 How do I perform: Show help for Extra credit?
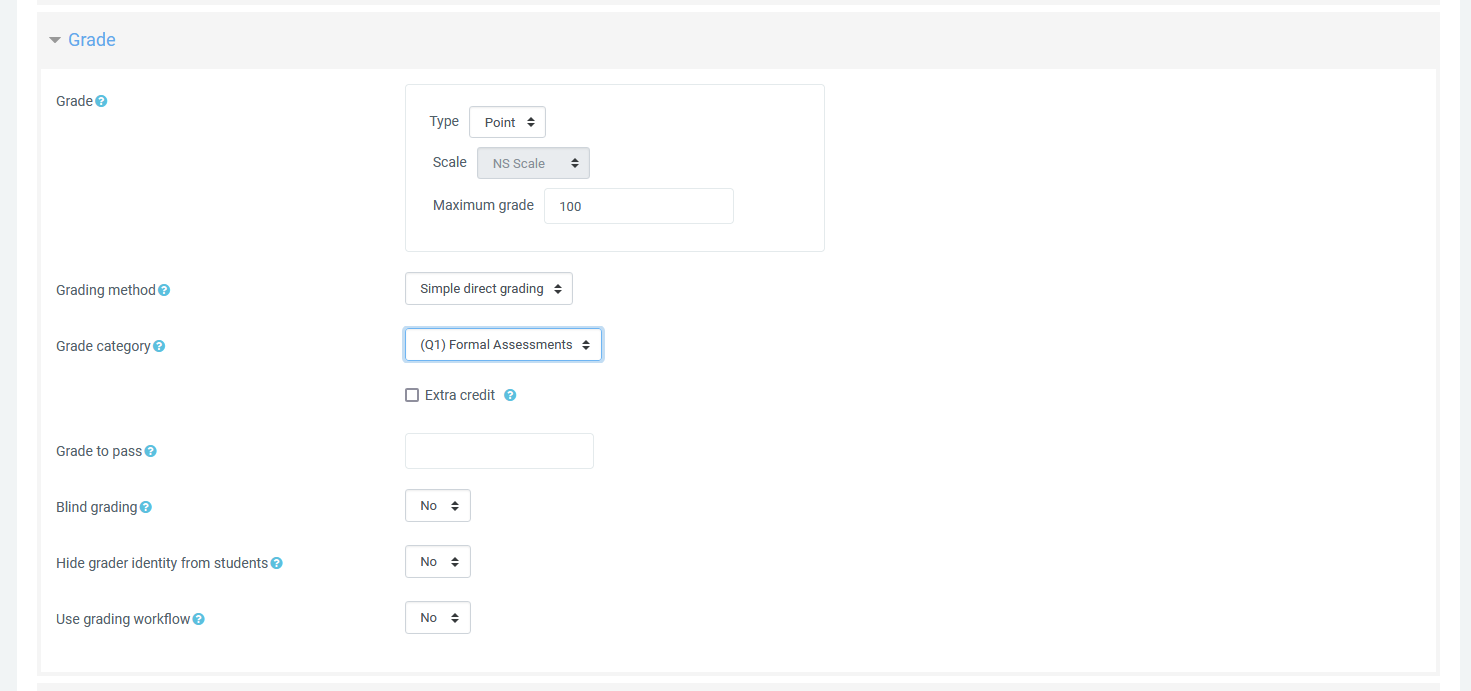point(510,395)
